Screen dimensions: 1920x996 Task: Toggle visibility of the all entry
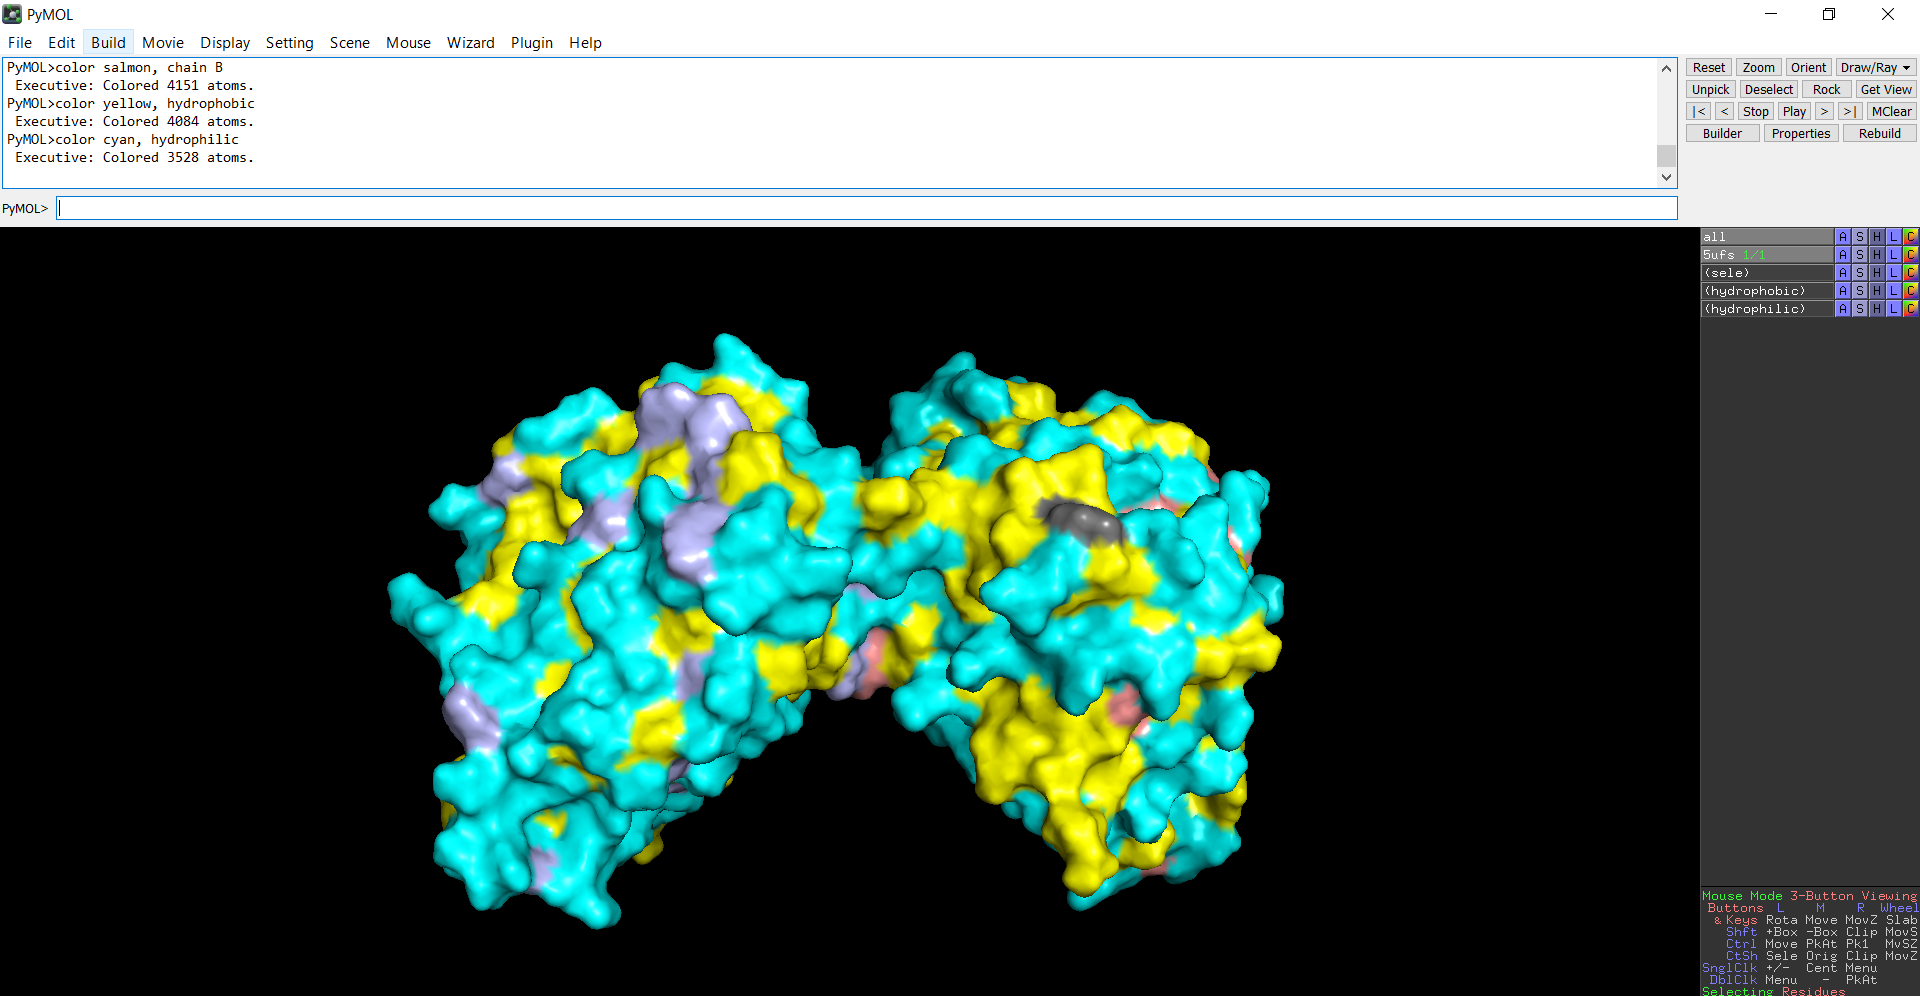tap(1767, 237)
